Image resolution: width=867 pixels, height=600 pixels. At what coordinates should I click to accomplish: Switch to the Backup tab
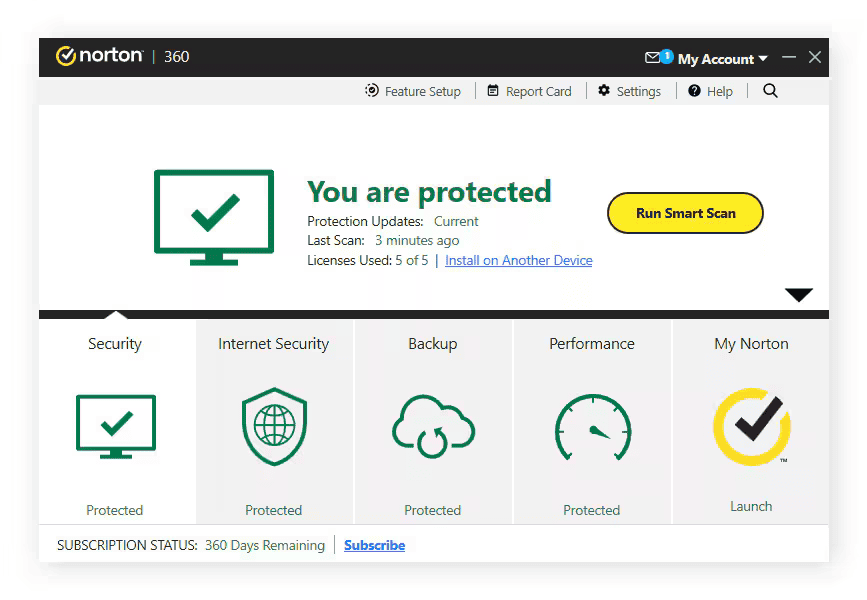(x=432, y=343)
